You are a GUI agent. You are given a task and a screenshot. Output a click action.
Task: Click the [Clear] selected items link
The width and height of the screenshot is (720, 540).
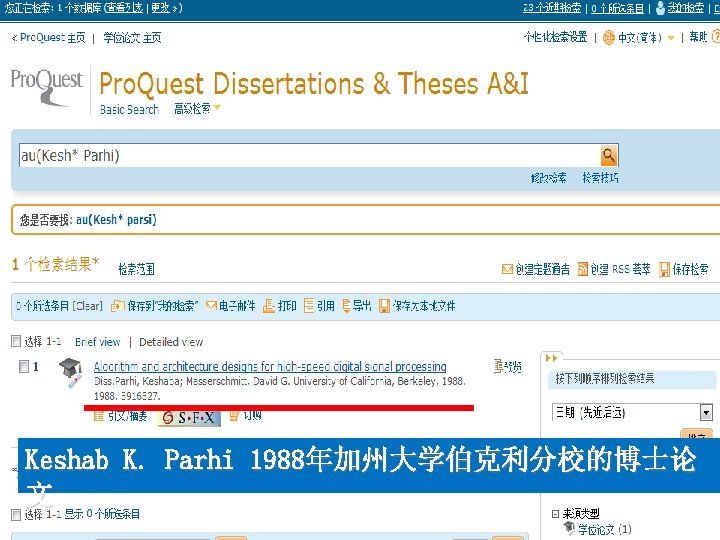point(87,306)
